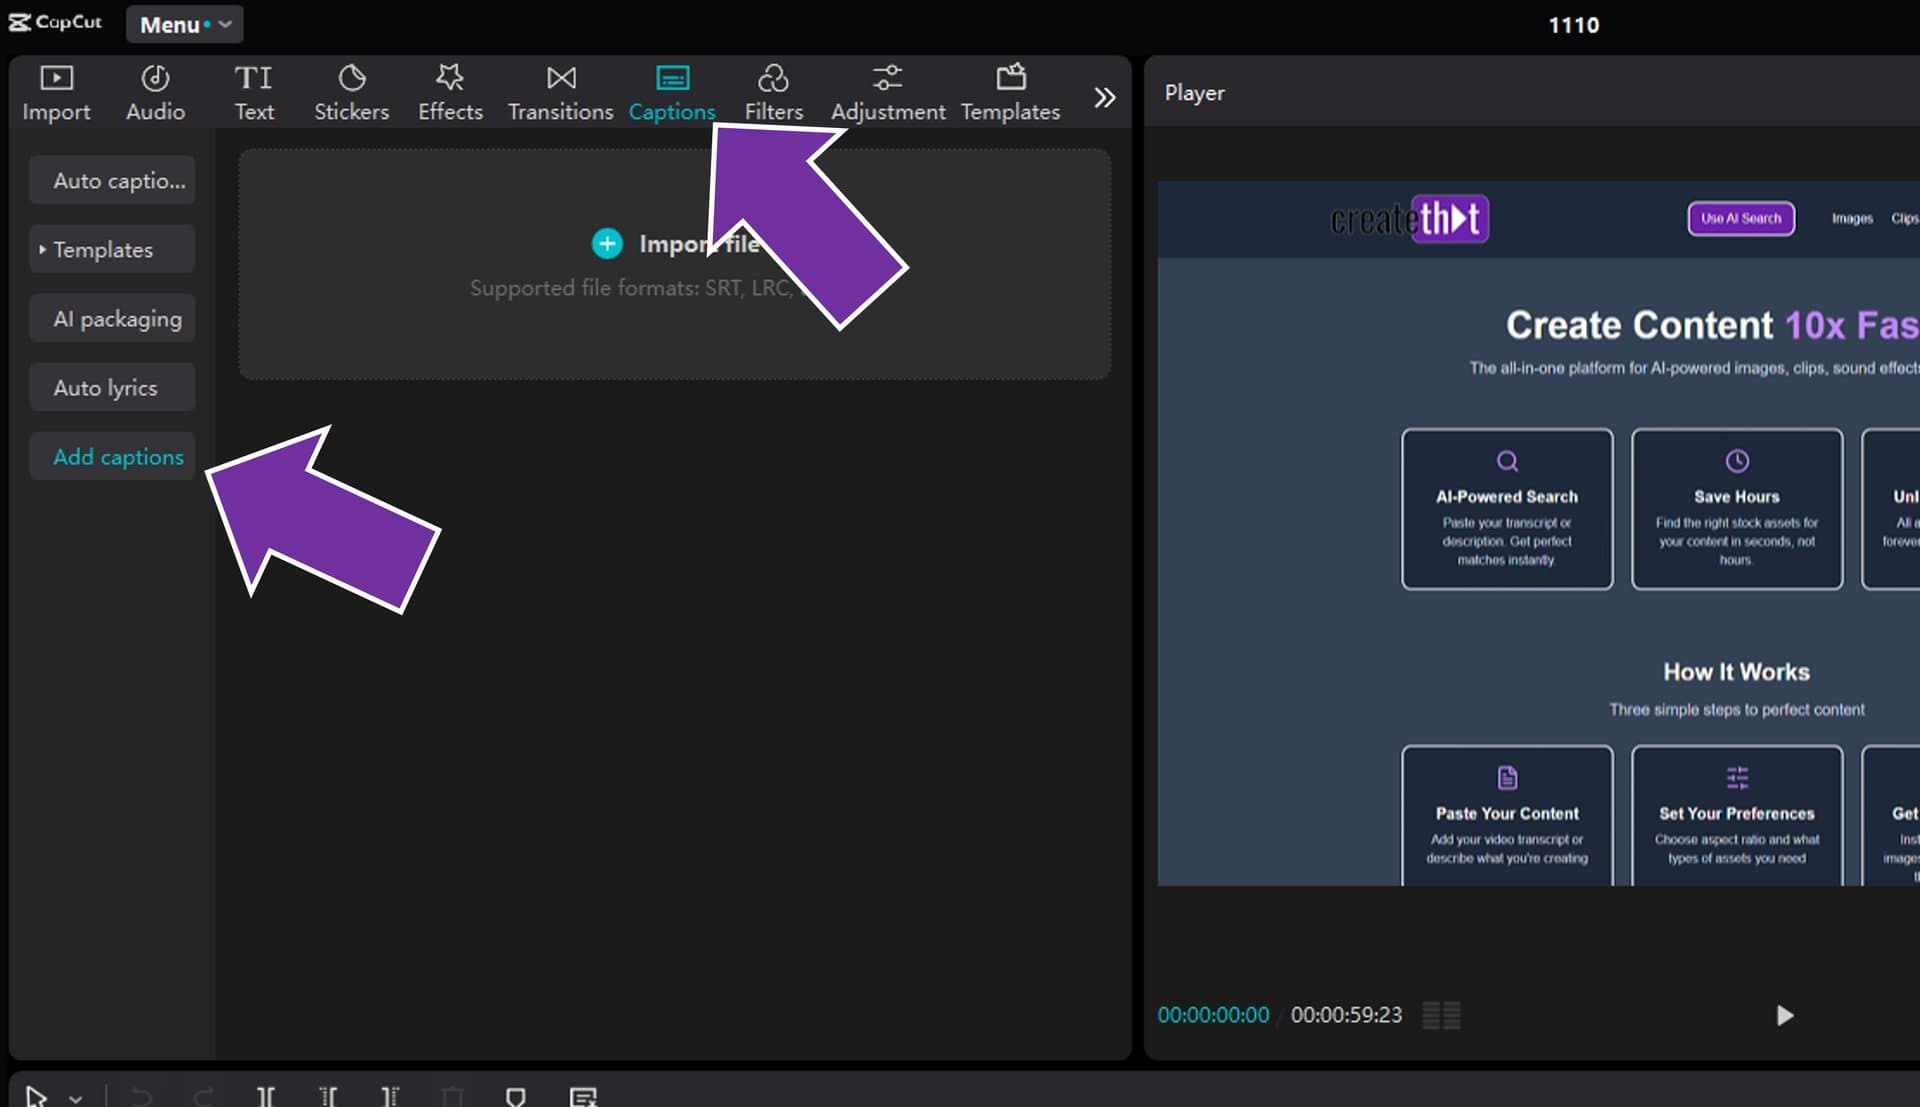
Task: Choose the Select pointer tool
Action: click(37, 1096)
